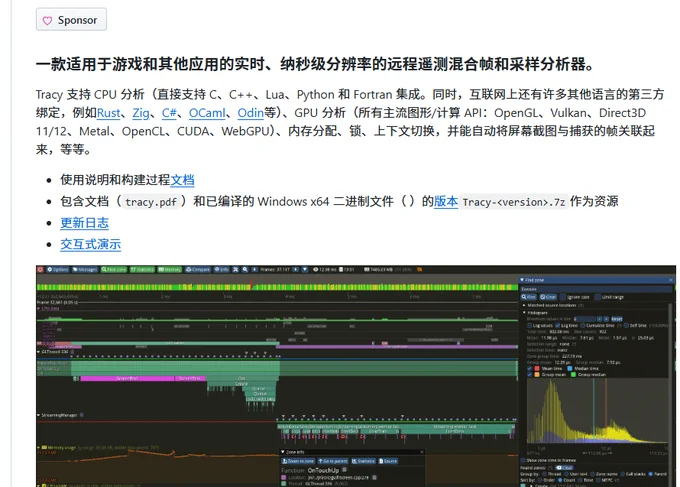Go to next frame arrow in Tracy
The width and height of the screenshot is (680, 487).
coord(295,269)
